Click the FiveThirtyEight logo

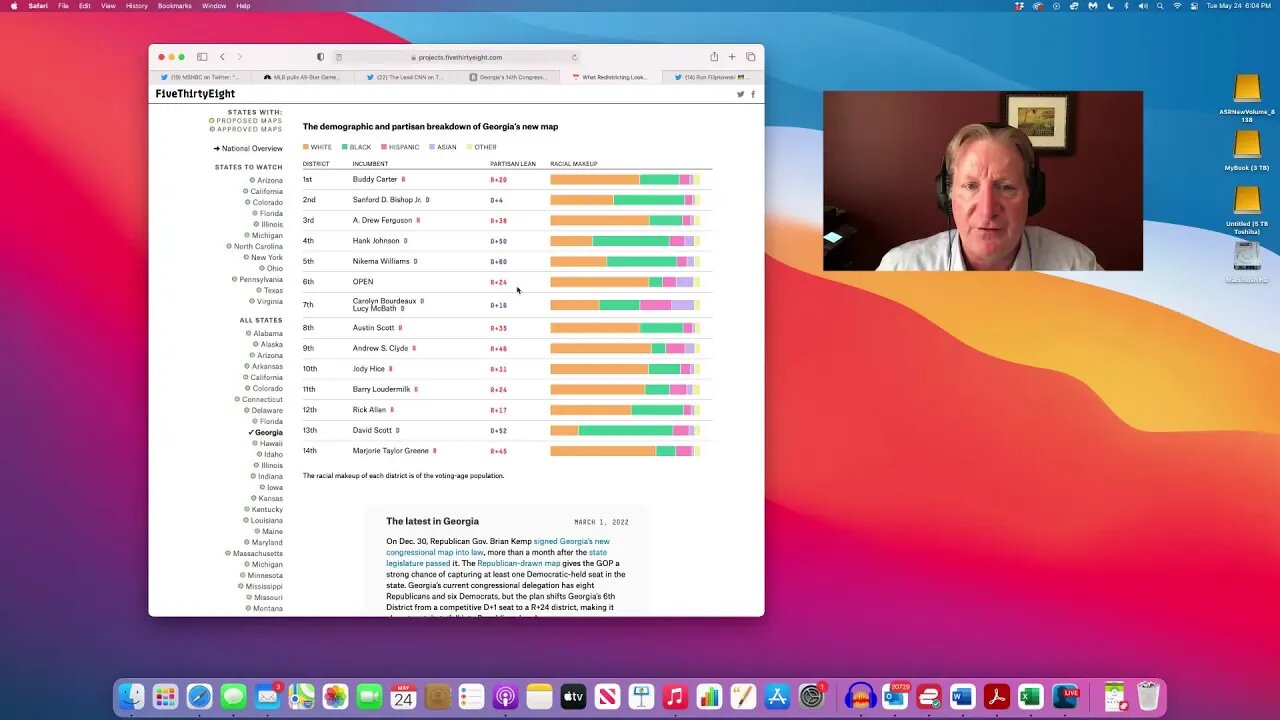195,94
